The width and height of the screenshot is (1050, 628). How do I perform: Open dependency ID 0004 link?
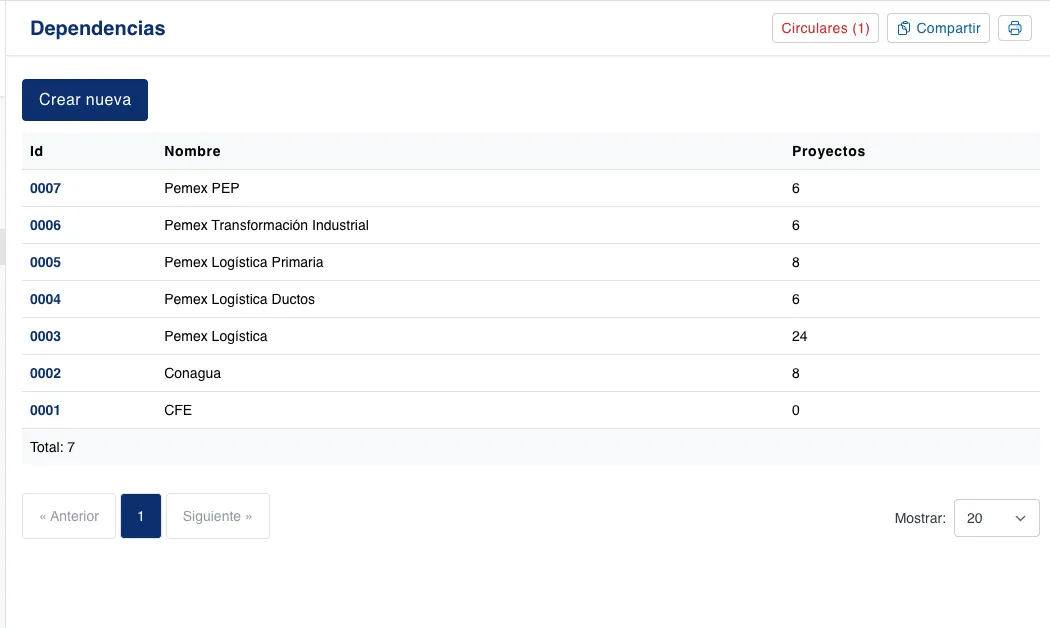tap(45, 299)
